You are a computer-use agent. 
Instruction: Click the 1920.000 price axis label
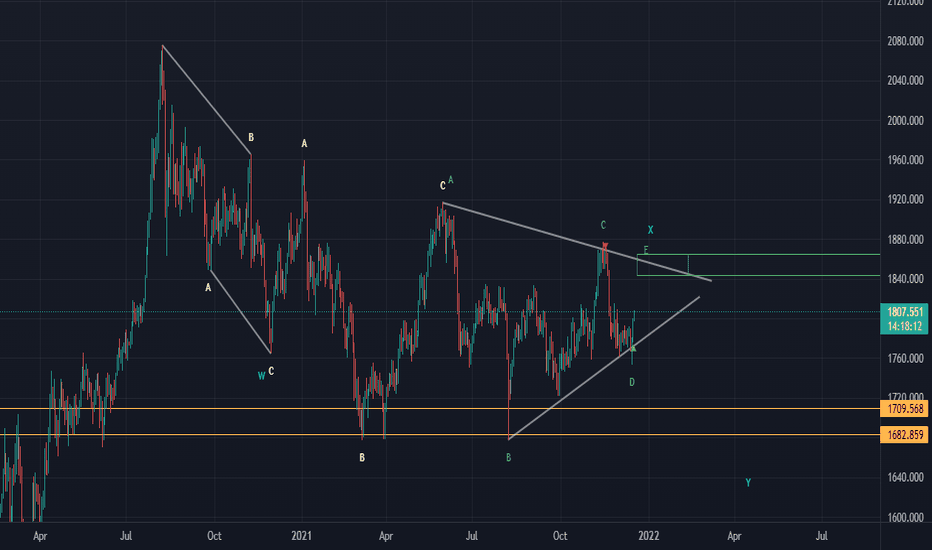[905, 199]
